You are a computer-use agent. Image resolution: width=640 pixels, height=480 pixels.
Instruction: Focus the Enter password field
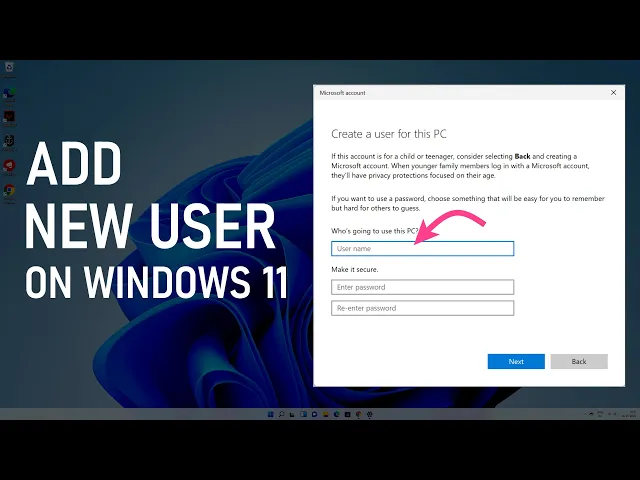coord(422,287)
